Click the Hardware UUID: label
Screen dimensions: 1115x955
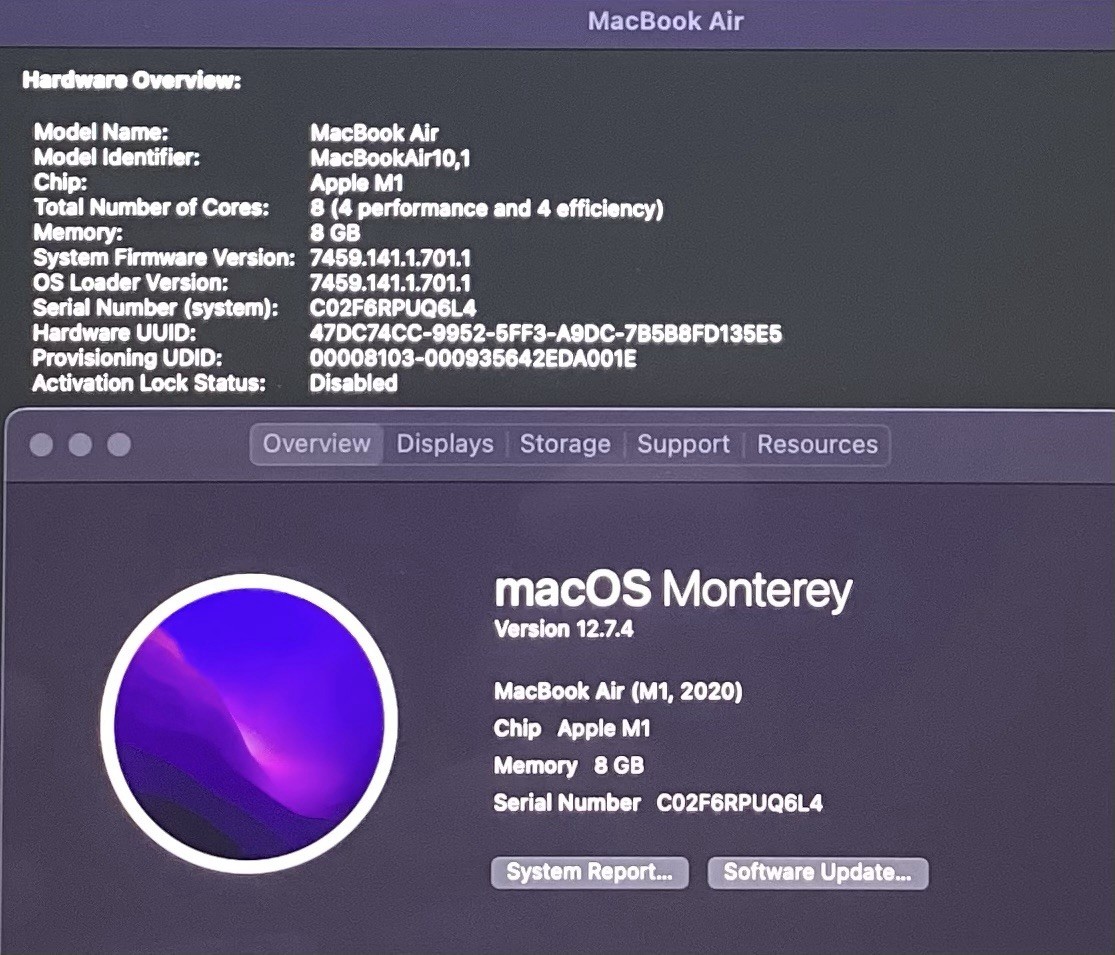click(x=114, y=333)
